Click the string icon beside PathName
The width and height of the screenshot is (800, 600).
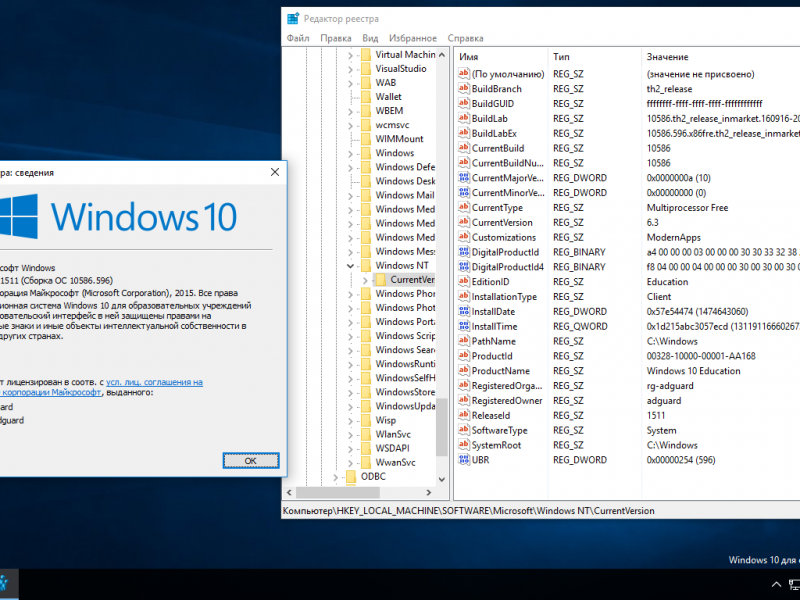[x=464, y=341]
